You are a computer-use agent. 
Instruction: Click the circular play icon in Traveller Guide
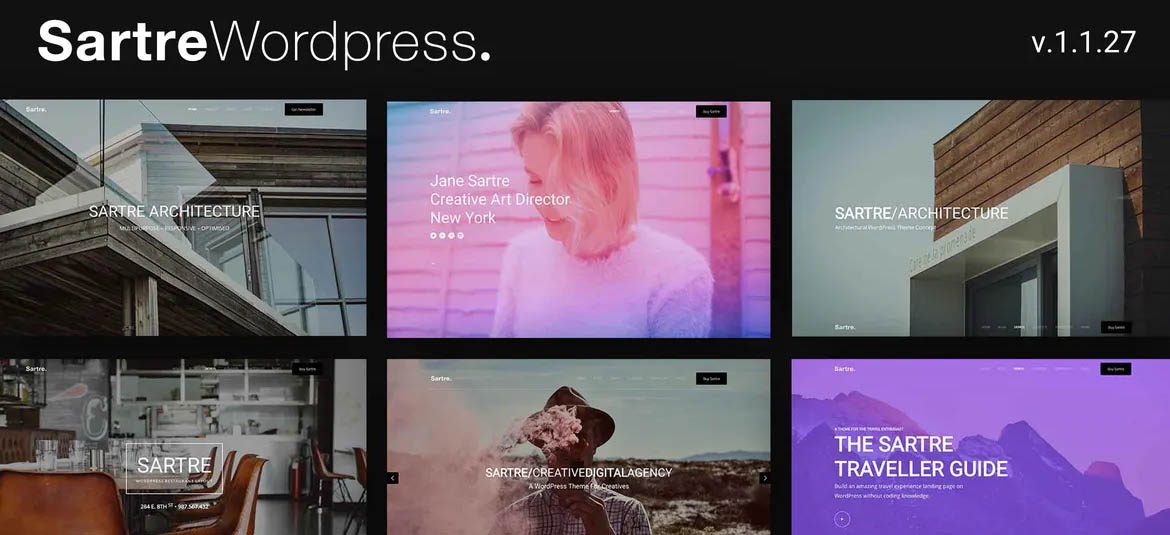tap(842, 518)
